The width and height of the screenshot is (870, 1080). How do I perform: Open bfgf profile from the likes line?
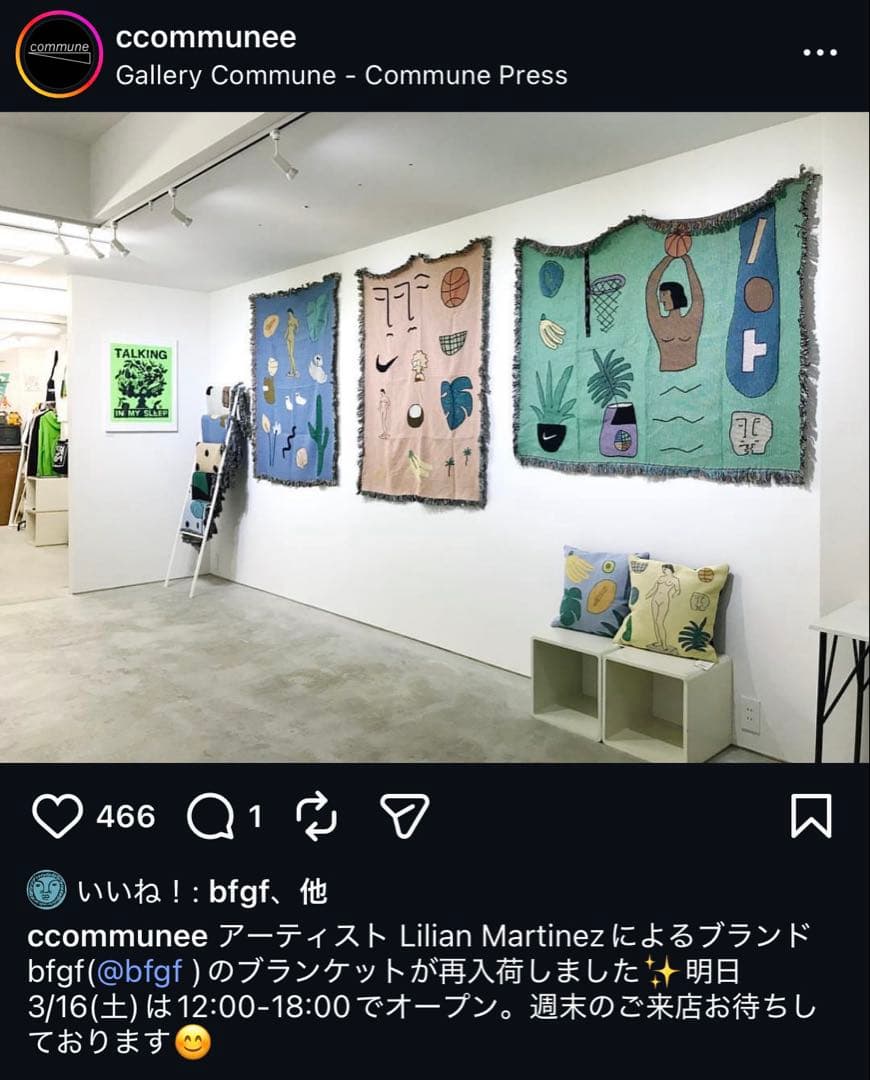[238, 893]
